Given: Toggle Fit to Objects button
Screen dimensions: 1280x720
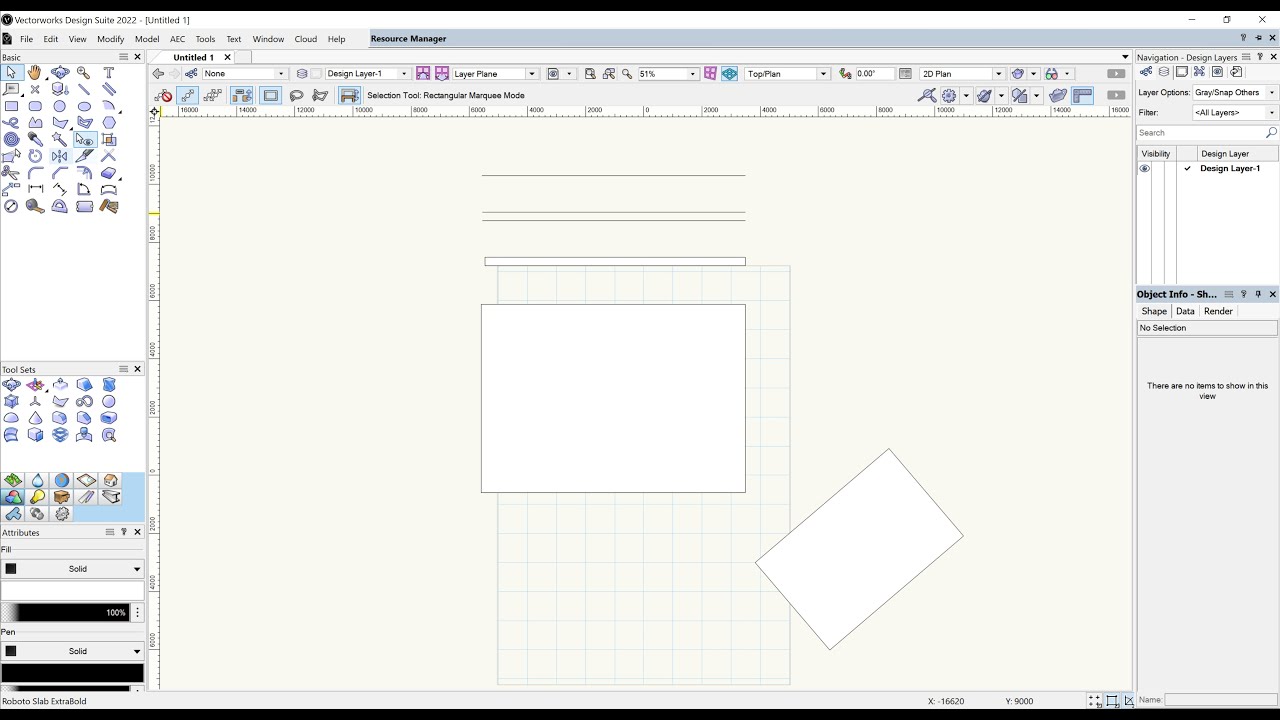Looking at the screenshot, I should coord(609,73).
